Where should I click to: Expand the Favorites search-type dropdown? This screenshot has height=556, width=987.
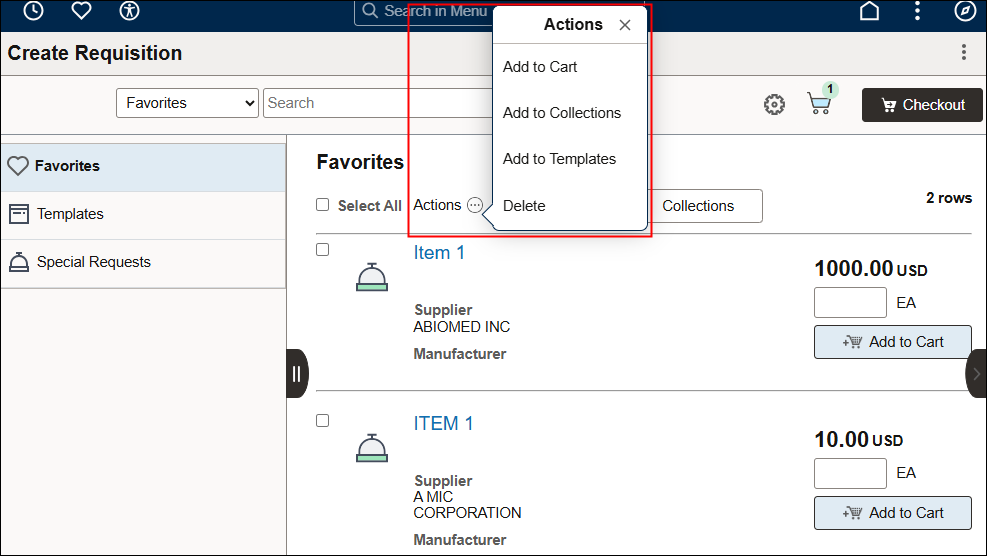point(188,103)
